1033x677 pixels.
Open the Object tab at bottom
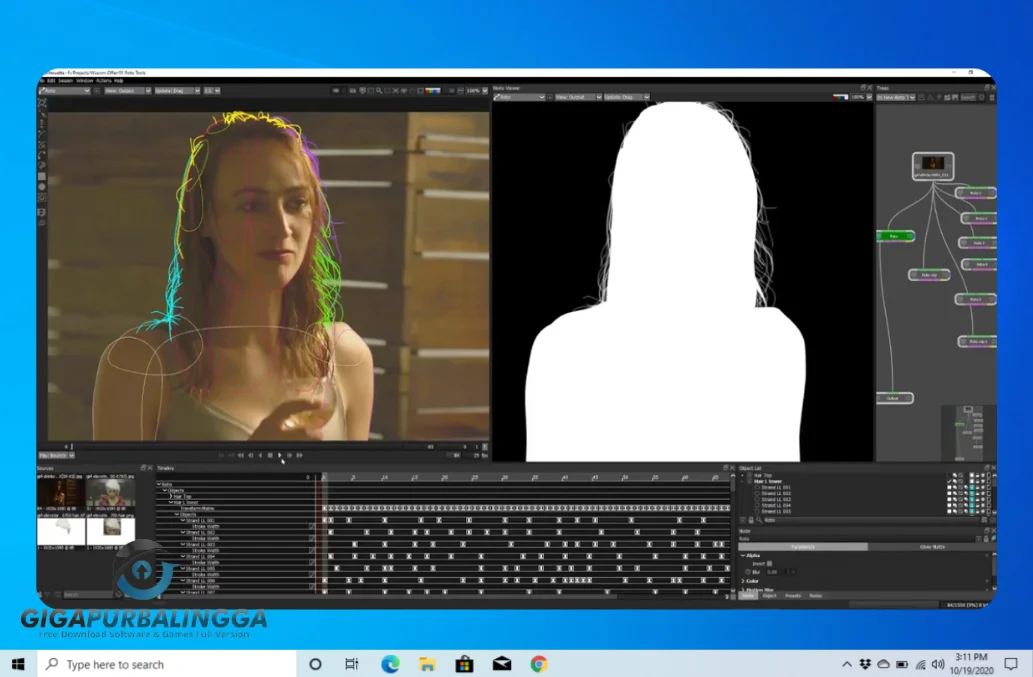pos(769,596)
